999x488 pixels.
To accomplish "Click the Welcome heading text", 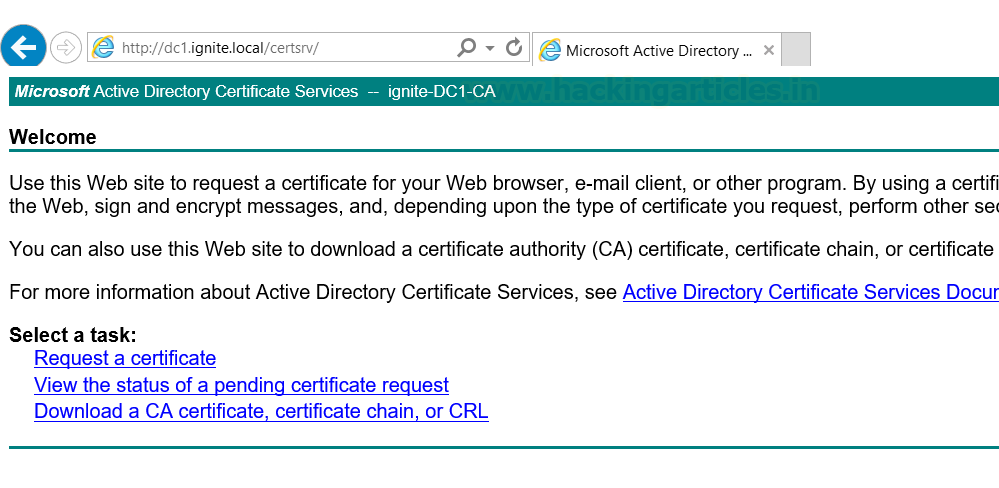I will 53,137.
